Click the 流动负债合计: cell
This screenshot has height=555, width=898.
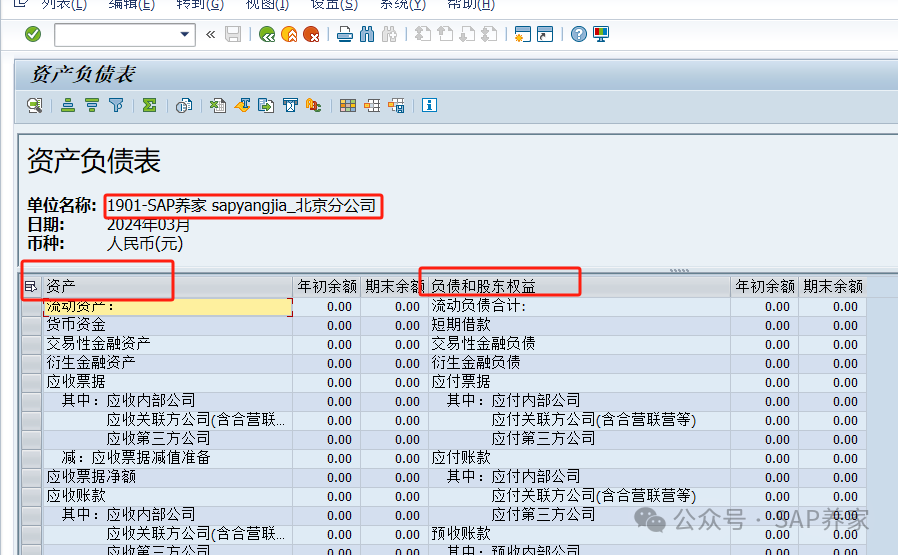[580, 306]
